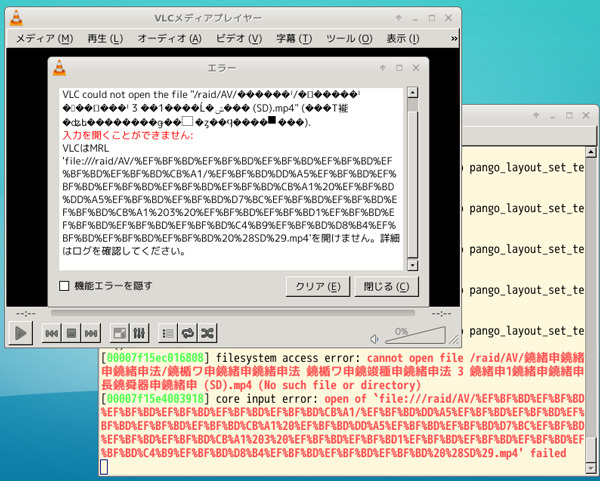Expand the menu bar overflow chevron
This screenshot has width=600, height=481.
(x=454, y=39)
